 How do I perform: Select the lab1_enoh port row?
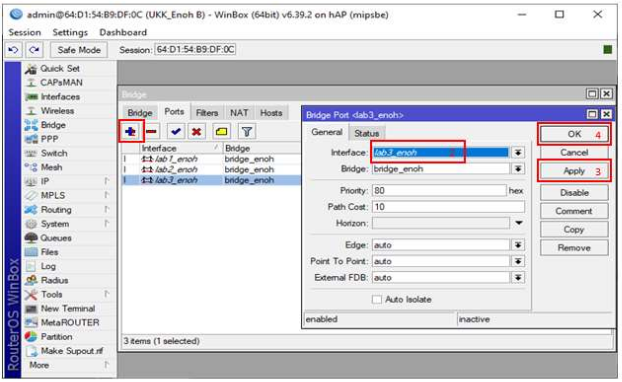(211, 159)
